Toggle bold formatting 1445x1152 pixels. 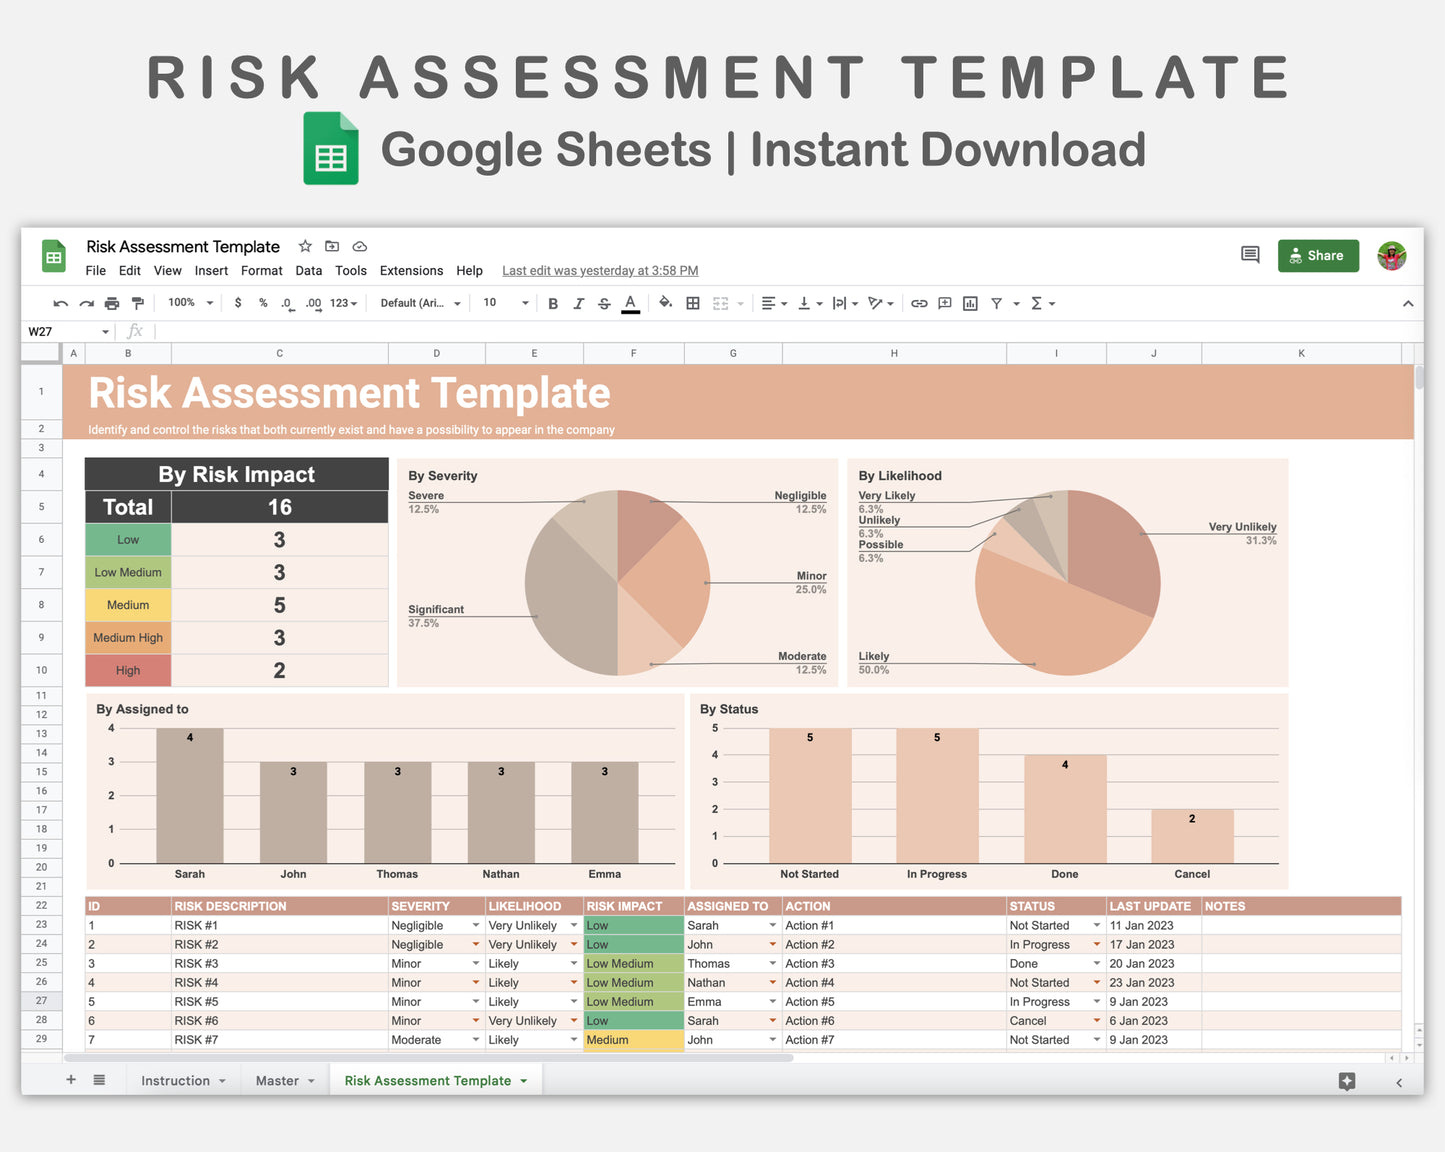[553, 303]
